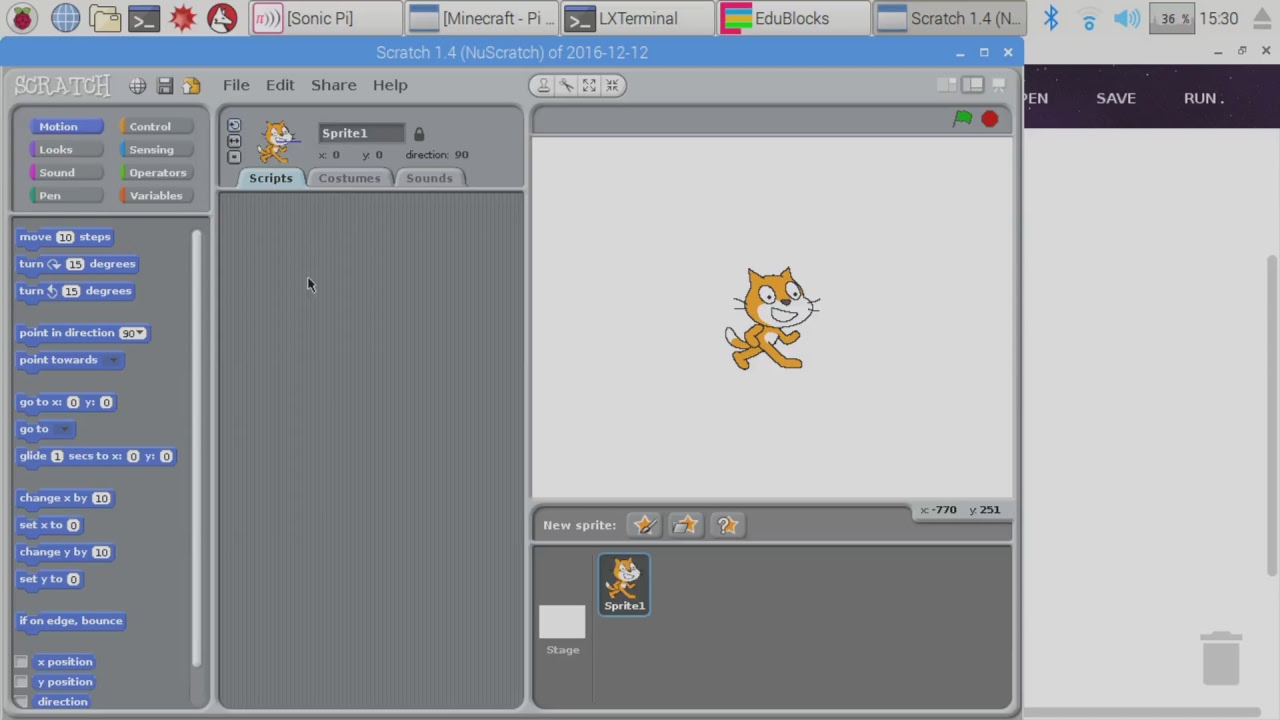Screen dimensions: 1280x720
Task: Open the volume control in tray
Action: click(1127, 18)
